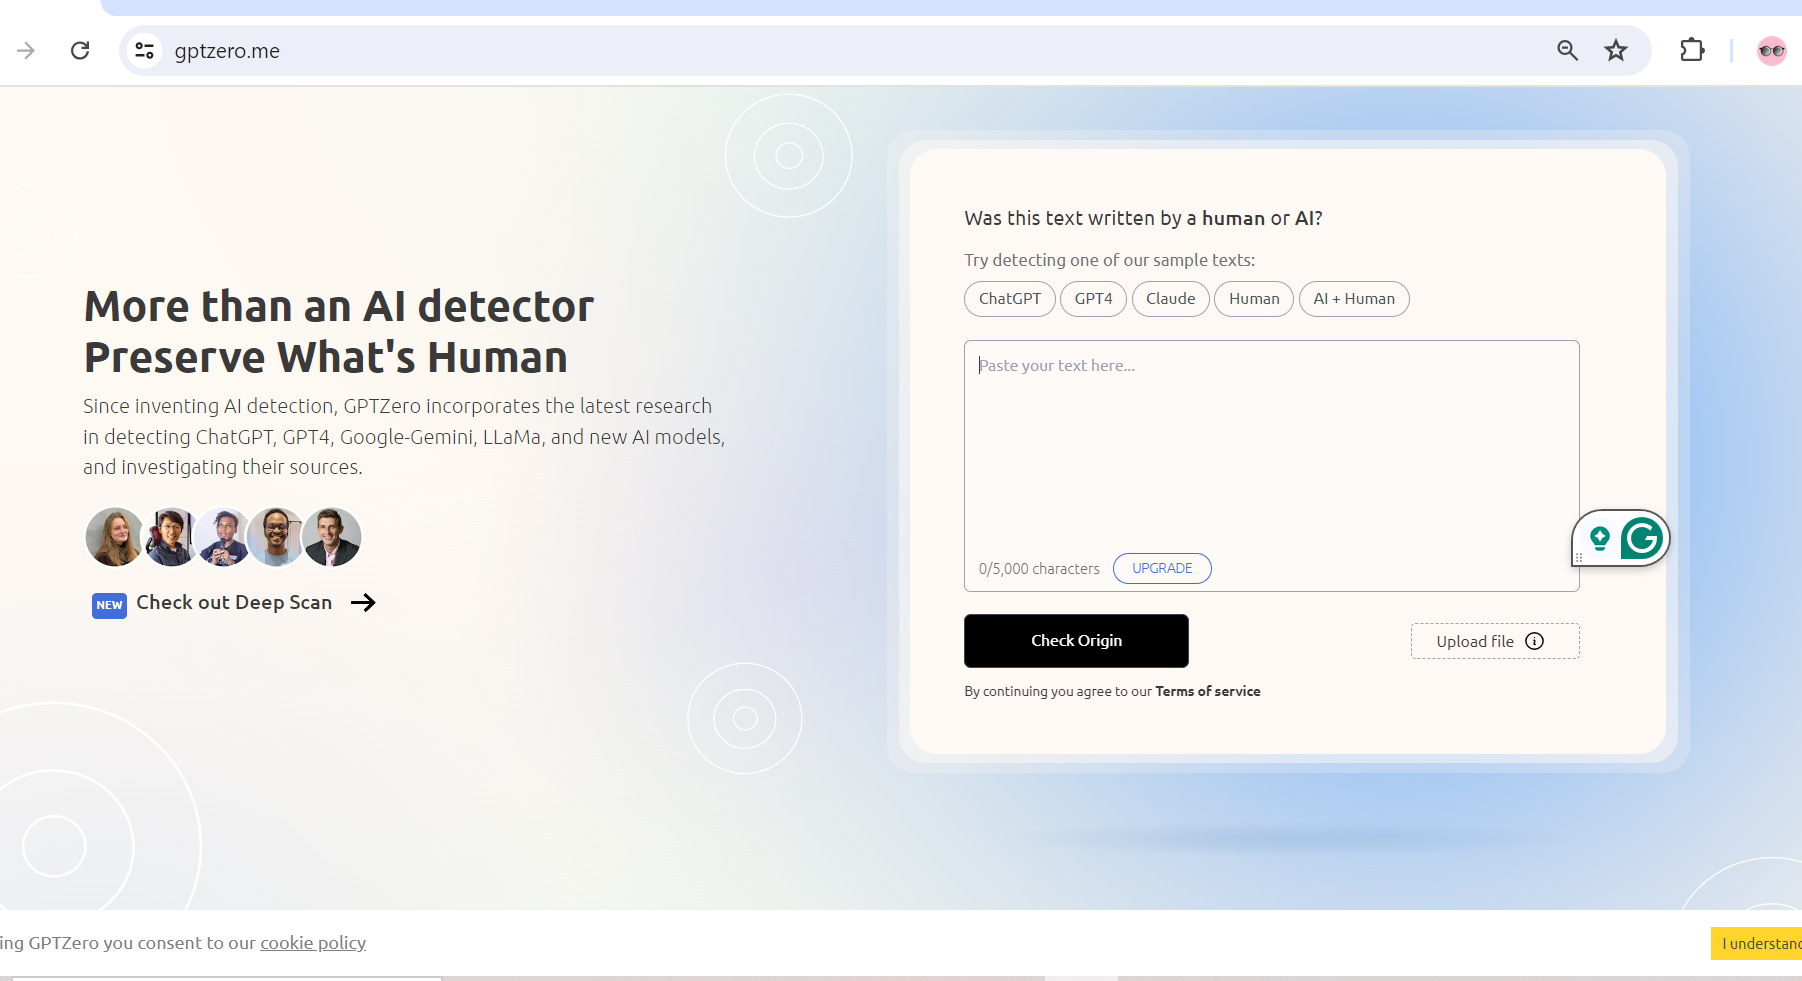Select the AI + Human sample text
This screenshot has height=981, width=1802.
pyautogui.click(x=1354, y=298)
